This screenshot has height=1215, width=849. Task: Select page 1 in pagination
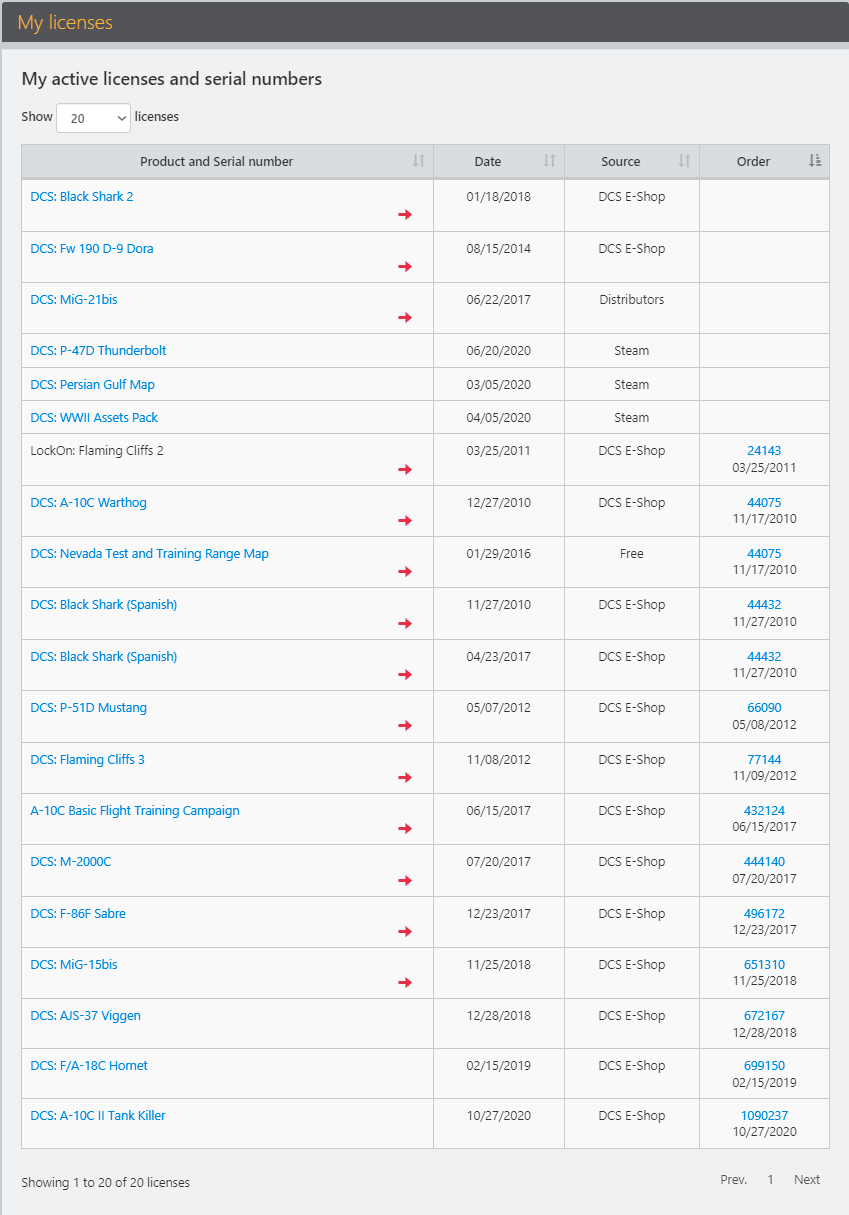tap(770, 1180)
